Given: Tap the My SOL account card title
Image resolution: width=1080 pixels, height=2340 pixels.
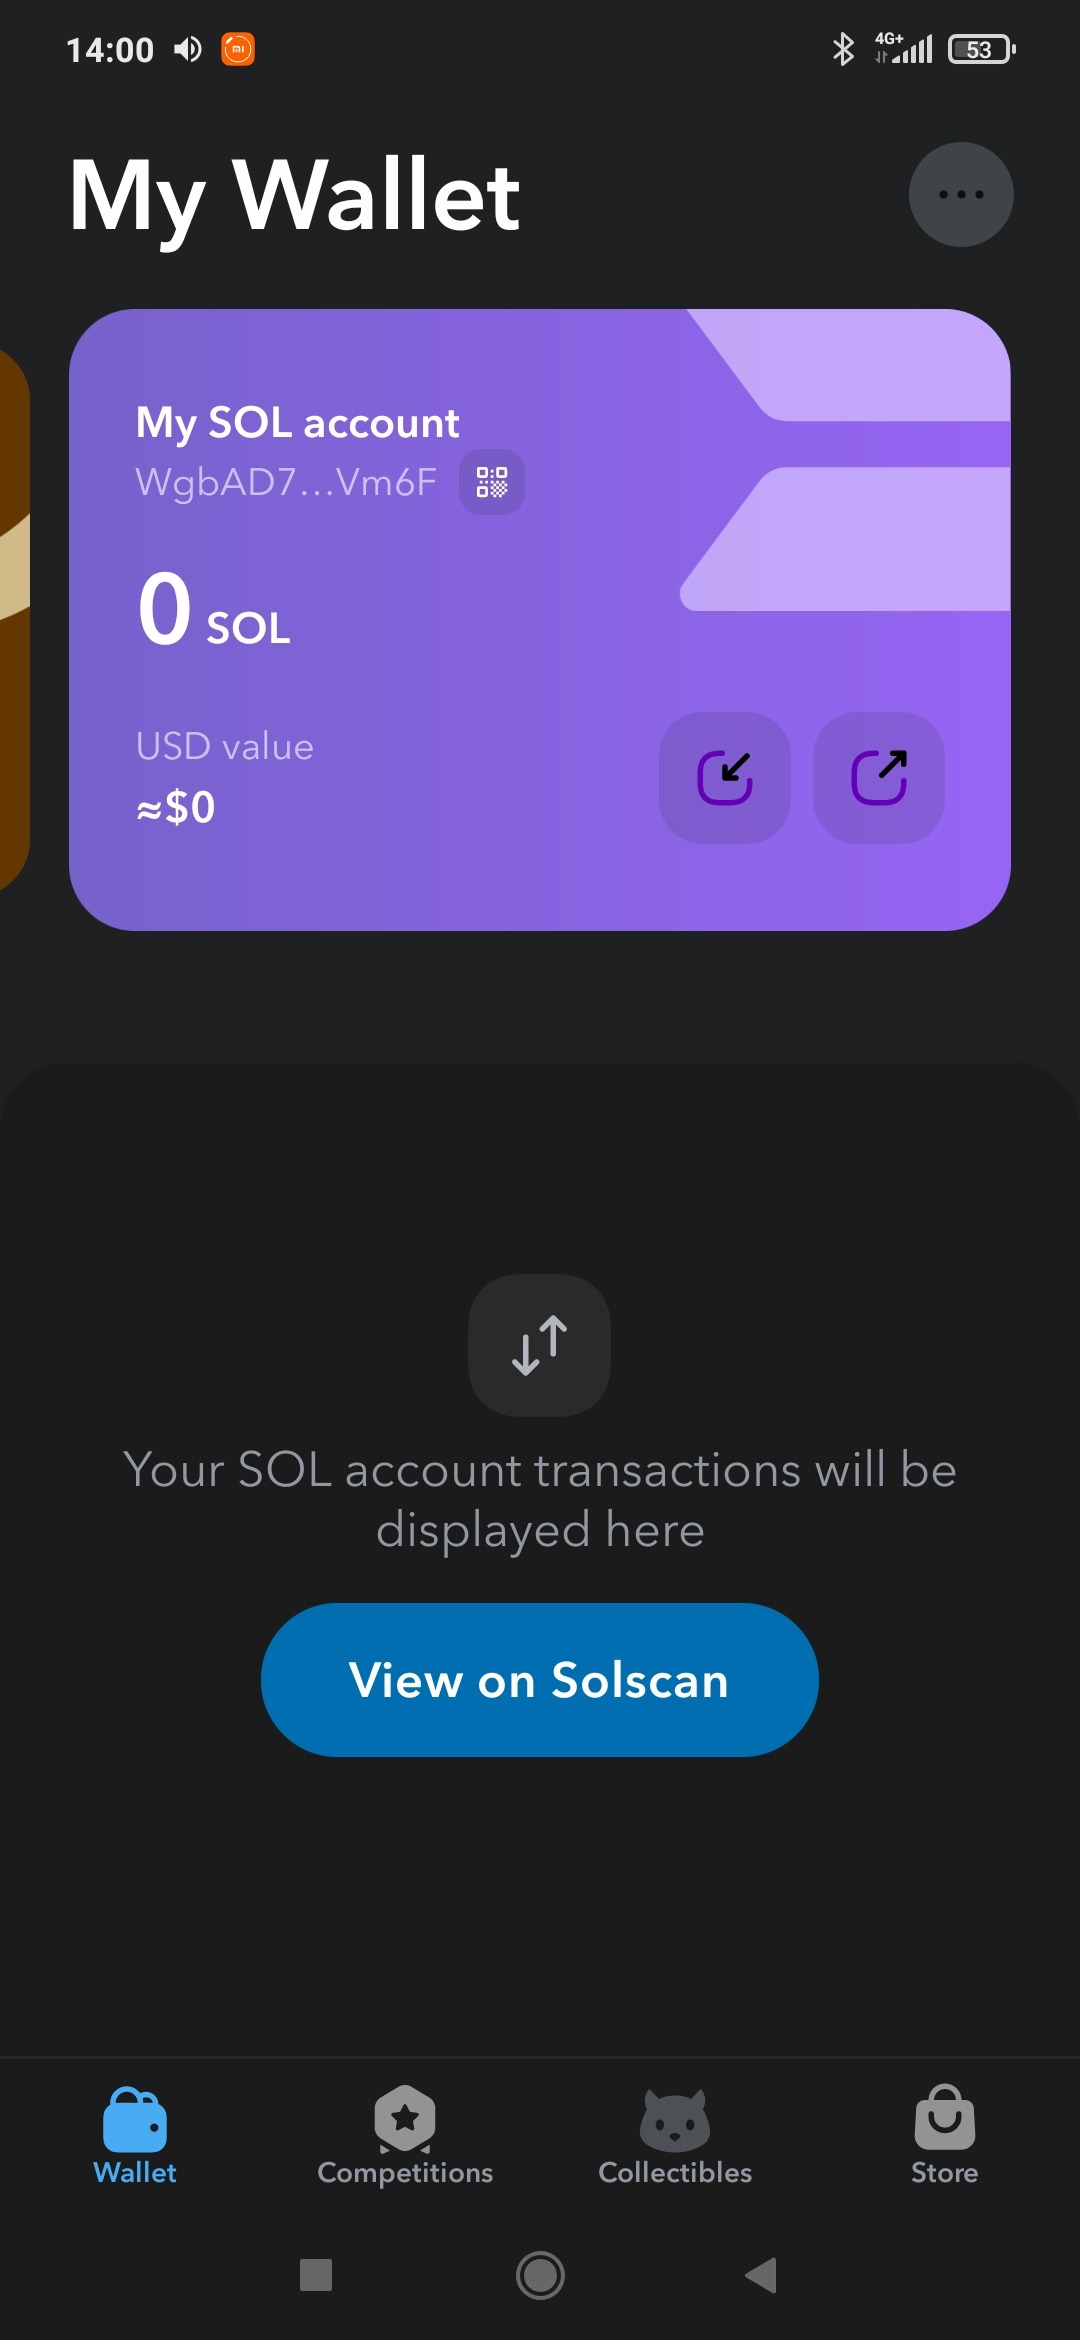Looking at the screenshot, I should point(297,423).
